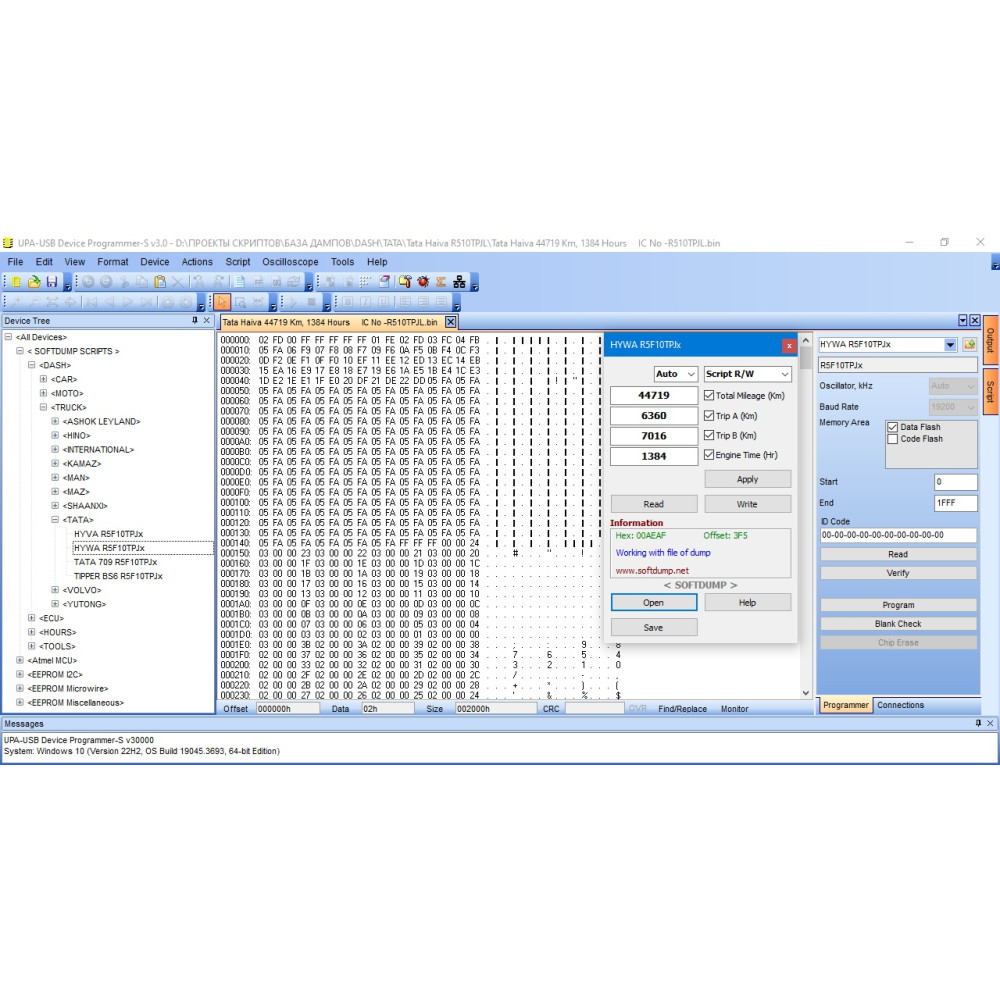The height and width of the screenshot is (1000, 1000).
Task: Close the hex editor pane
Action: click(975, 320)
